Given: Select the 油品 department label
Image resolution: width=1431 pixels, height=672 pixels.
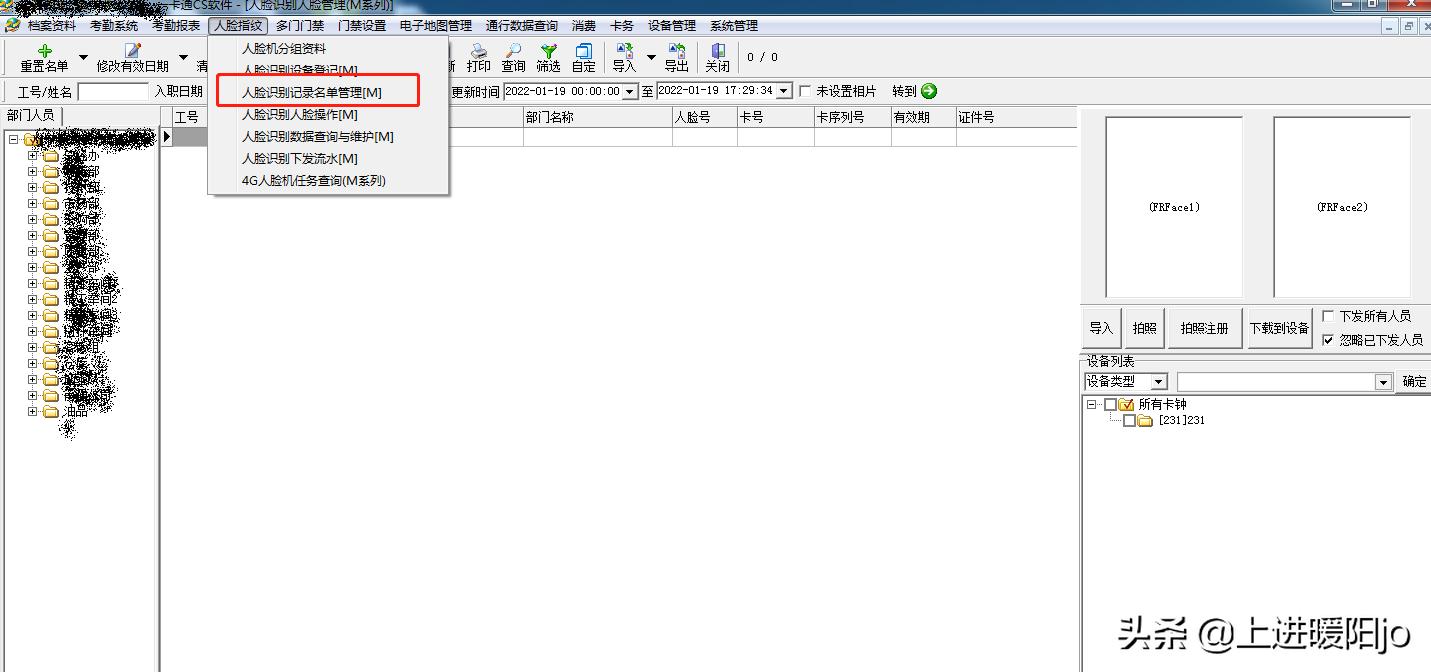Looking at the screenshot, I should [x=76, y=411].
